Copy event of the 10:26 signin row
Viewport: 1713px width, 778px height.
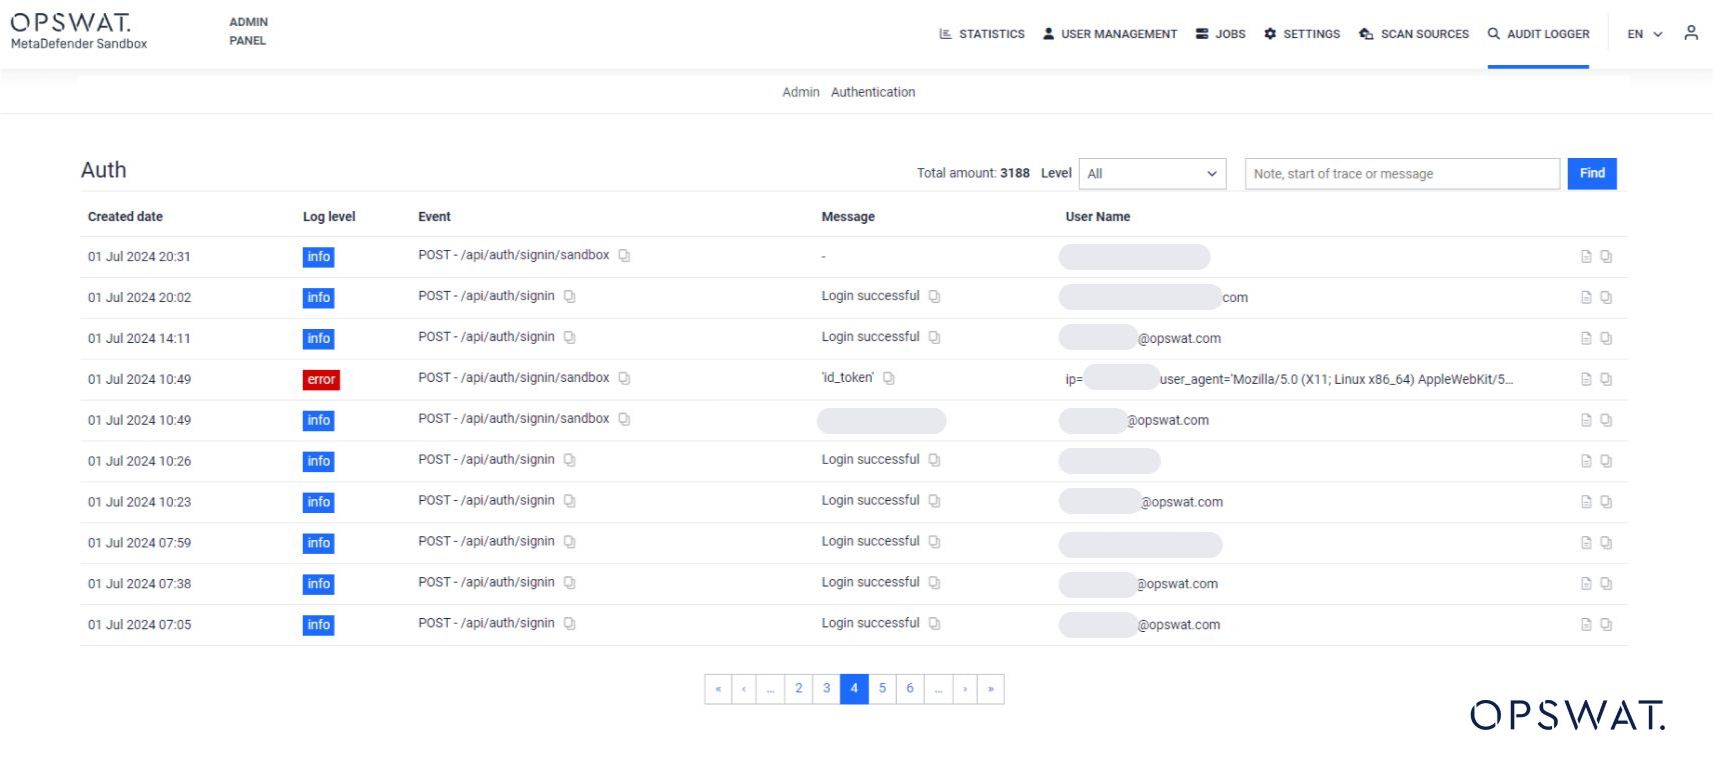tap(569, 460)
